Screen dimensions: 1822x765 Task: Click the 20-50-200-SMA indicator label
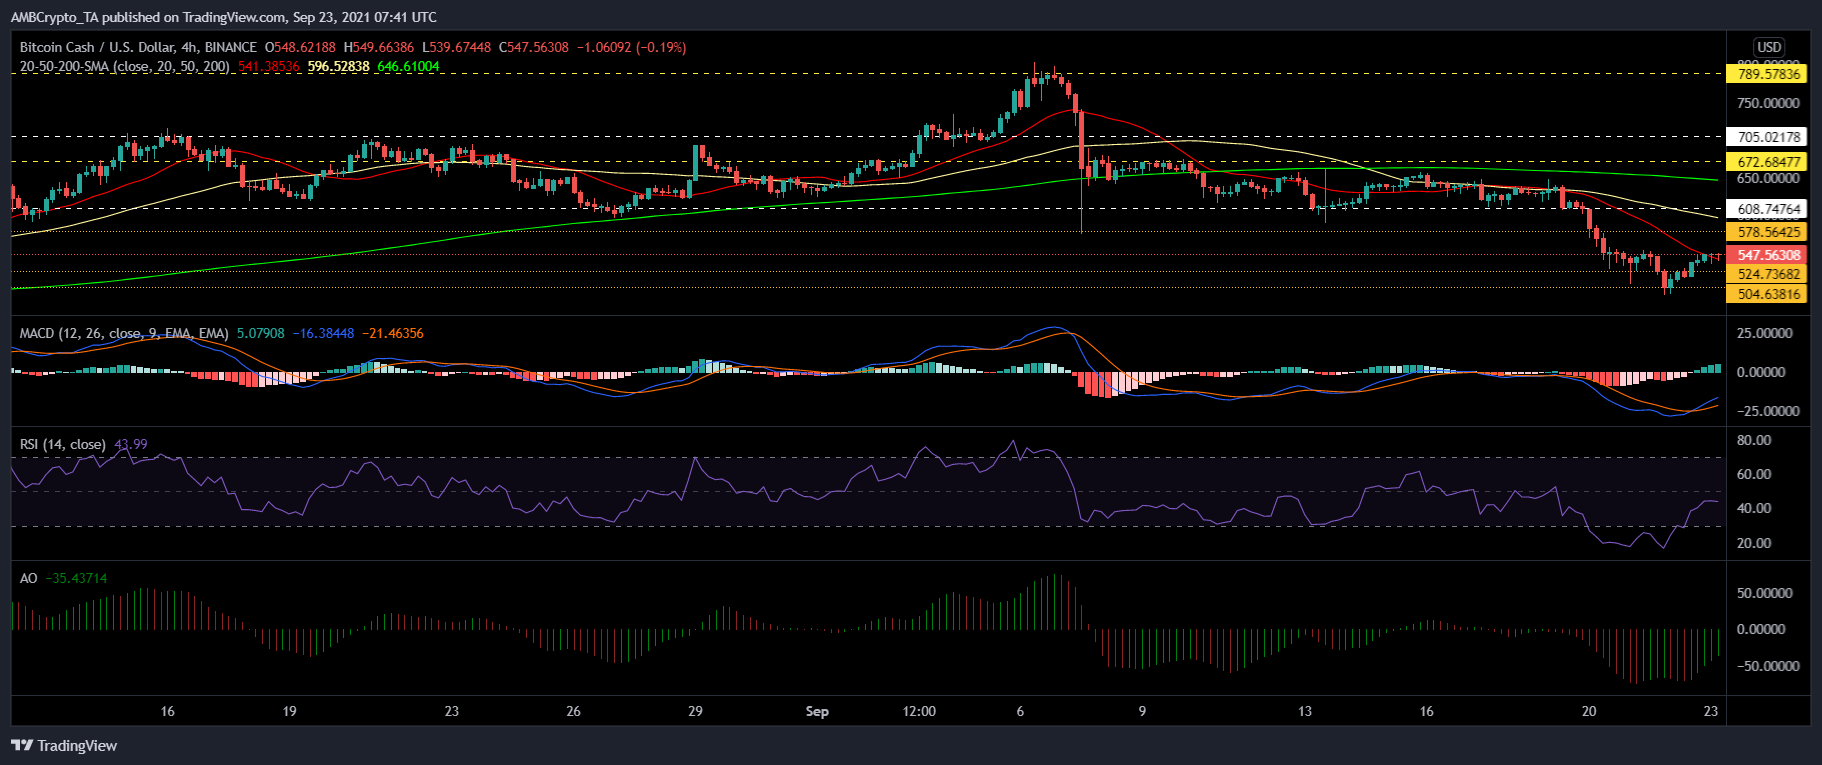click(125, 66)
